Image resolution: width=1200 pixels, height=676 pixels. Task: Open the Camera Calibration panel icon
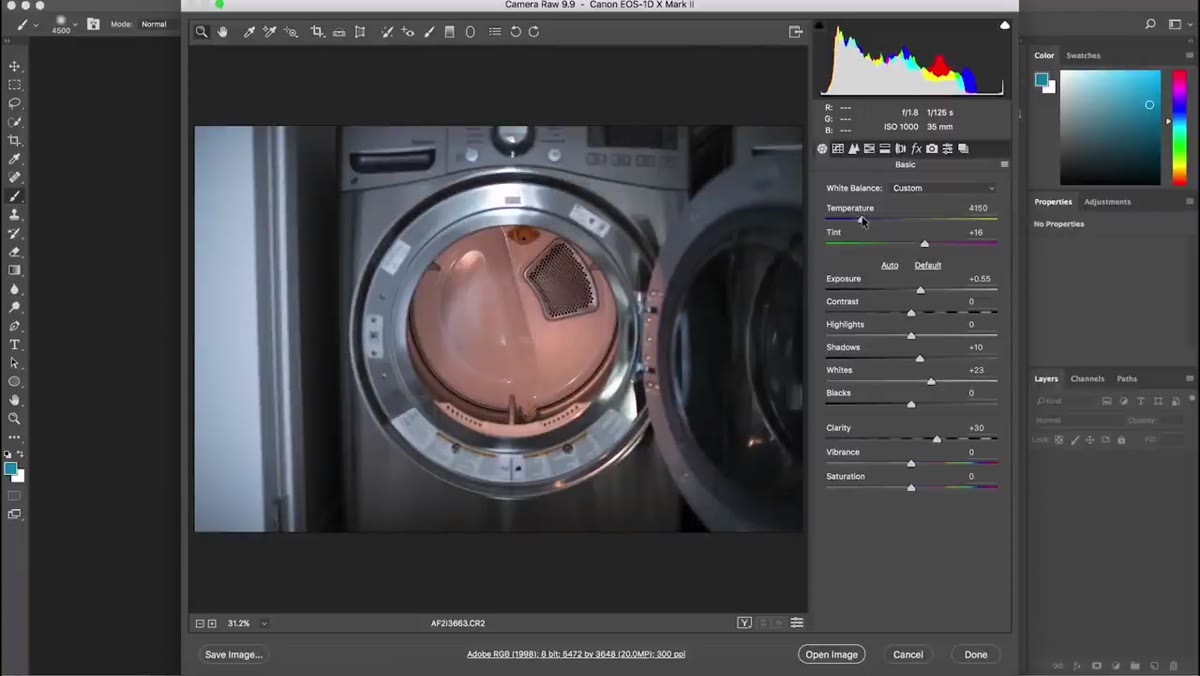[932, 149]
